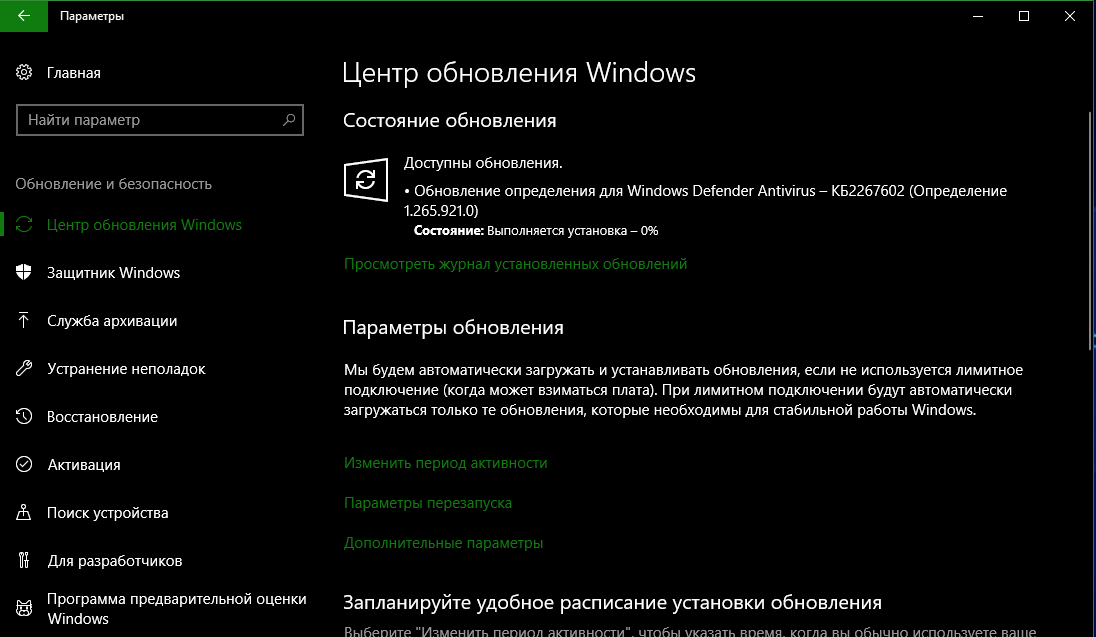This screenshot has width=1096, height=637.
Task: Maximize the Параметры window
Action: [x=1024, y=16]
